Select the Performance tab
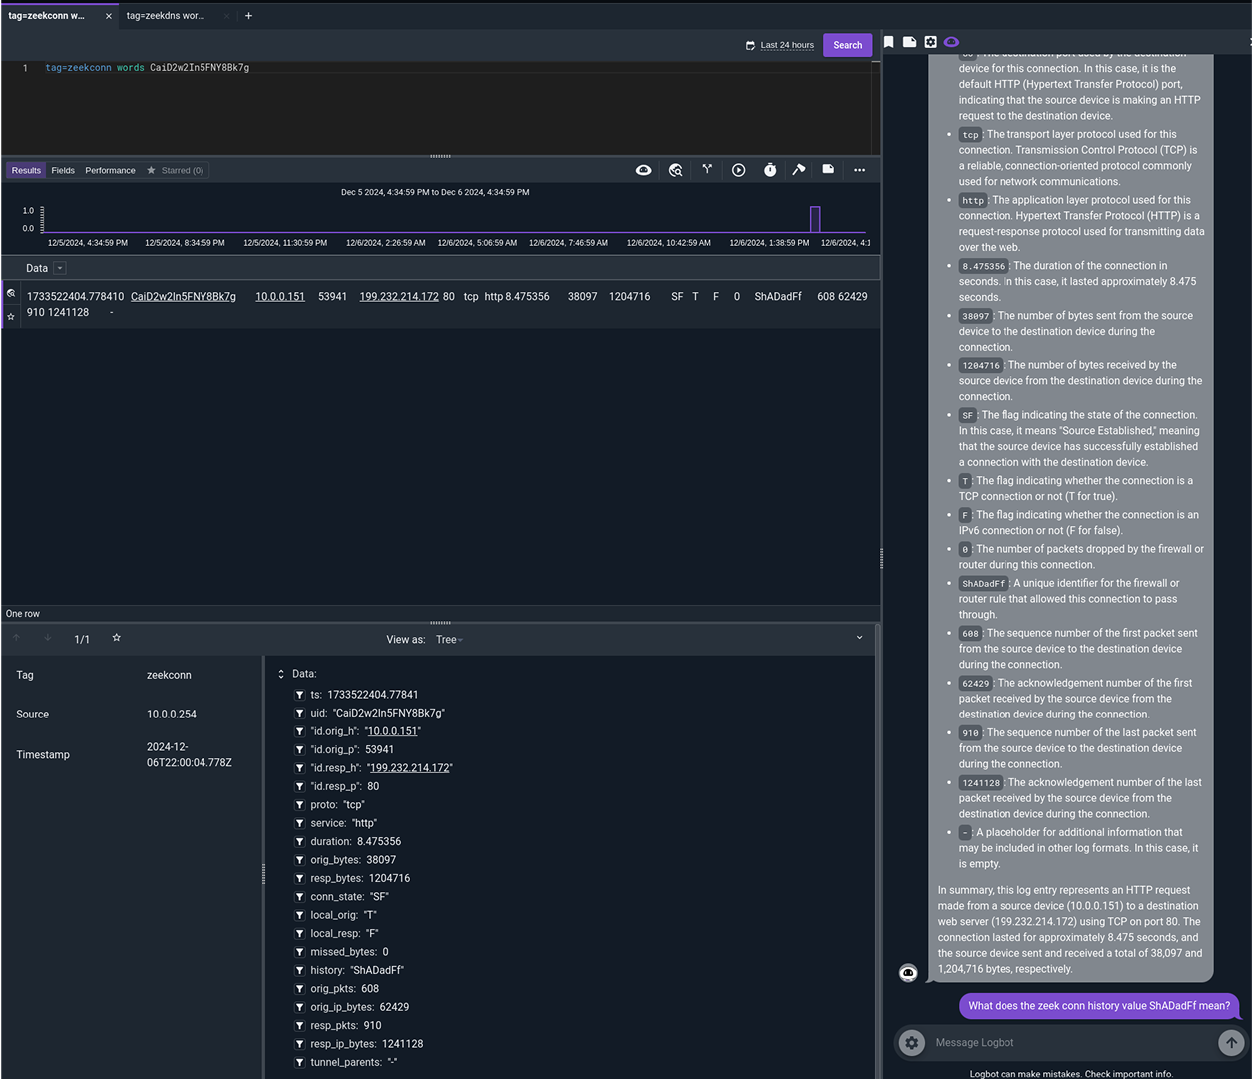Image resolution: width=1252 pixels, height=1079 pixels. coord(110,171)
